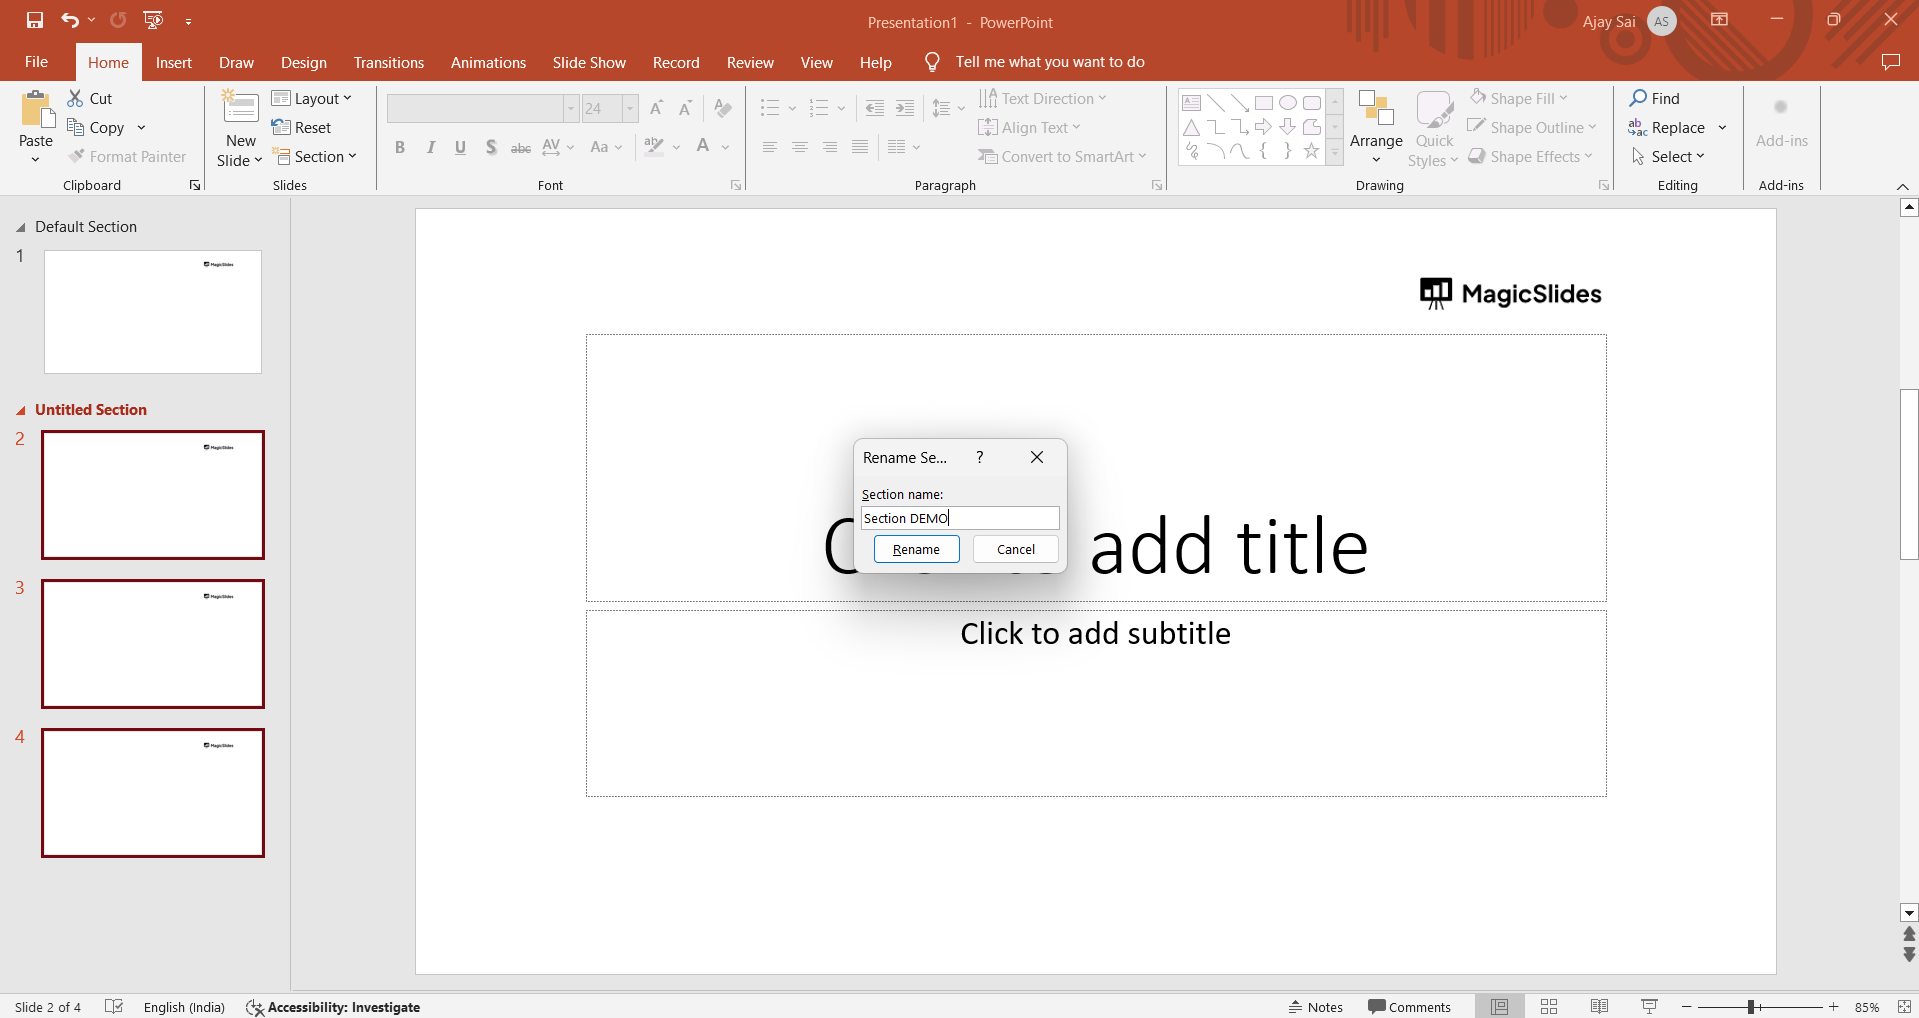Open the Design ribbon tab
Screen dimensions: 1919x1018
(303, 62)
